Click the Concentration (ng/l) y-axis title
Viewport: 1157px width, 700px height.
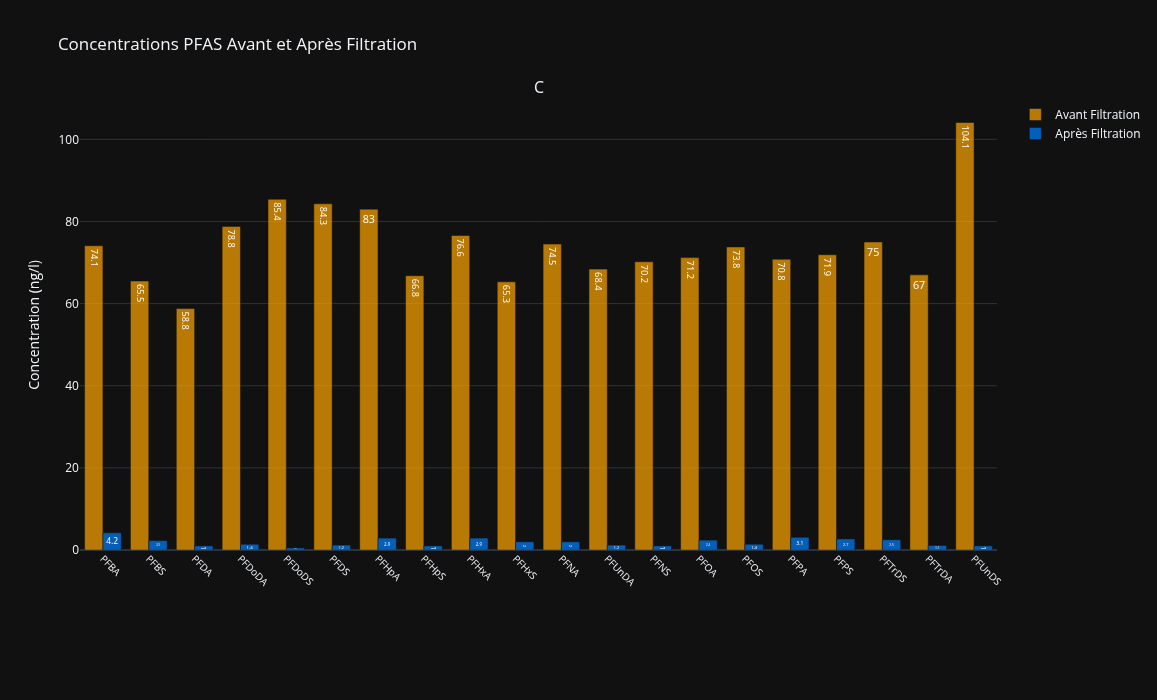click(x=35, y=324)
